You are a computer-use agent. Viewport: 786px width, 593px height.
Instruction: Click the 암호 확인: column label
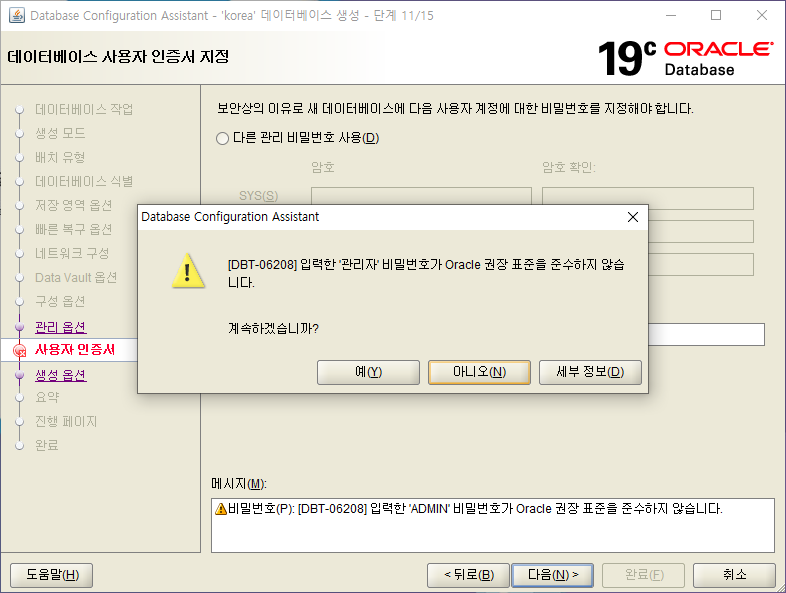(x=569, y=167)
